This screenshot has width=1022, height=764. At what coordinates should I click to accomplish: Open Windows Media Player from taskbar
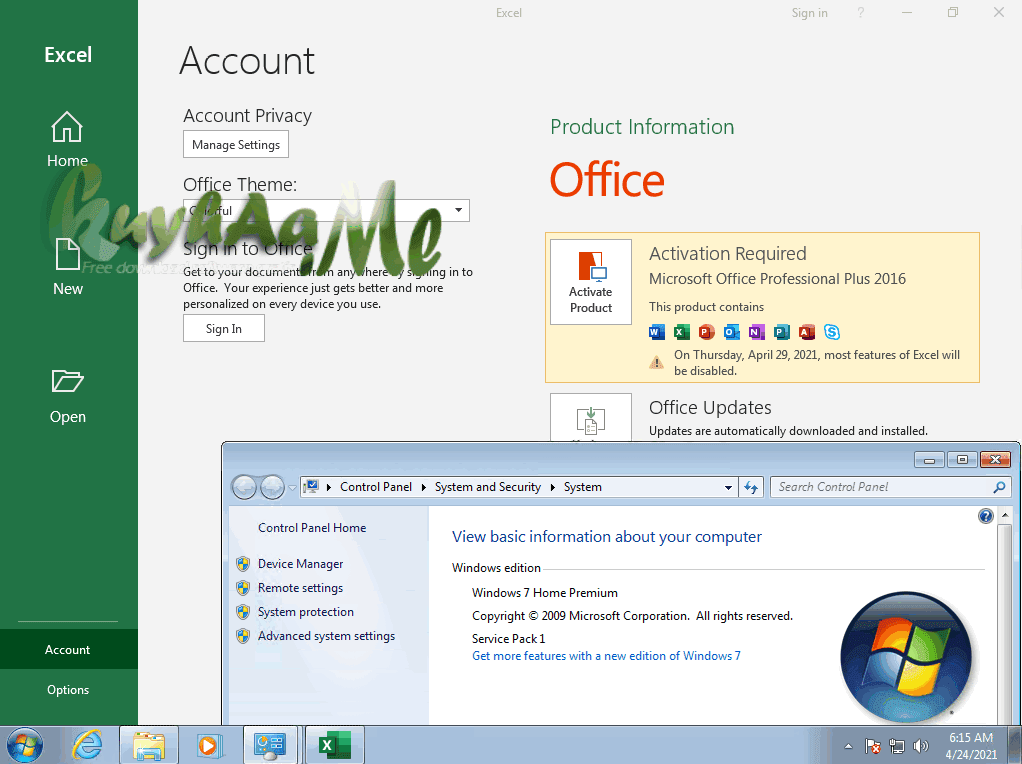click(209, 744)
